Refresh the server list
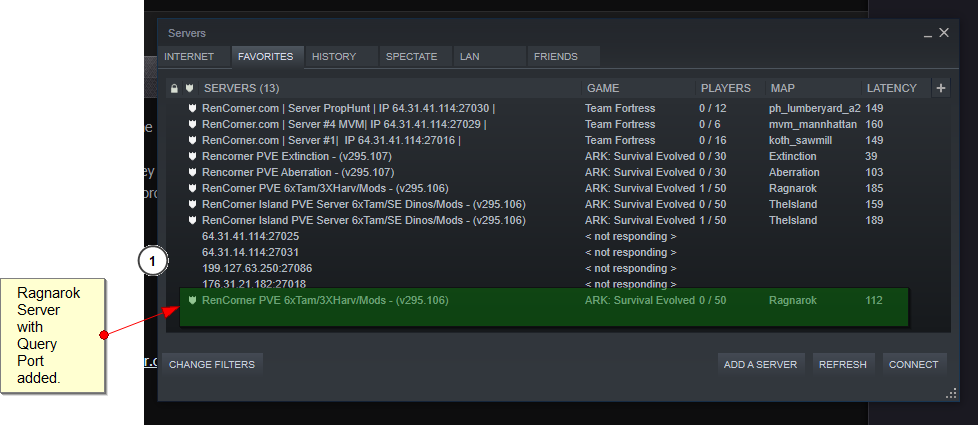 (842, 365)
